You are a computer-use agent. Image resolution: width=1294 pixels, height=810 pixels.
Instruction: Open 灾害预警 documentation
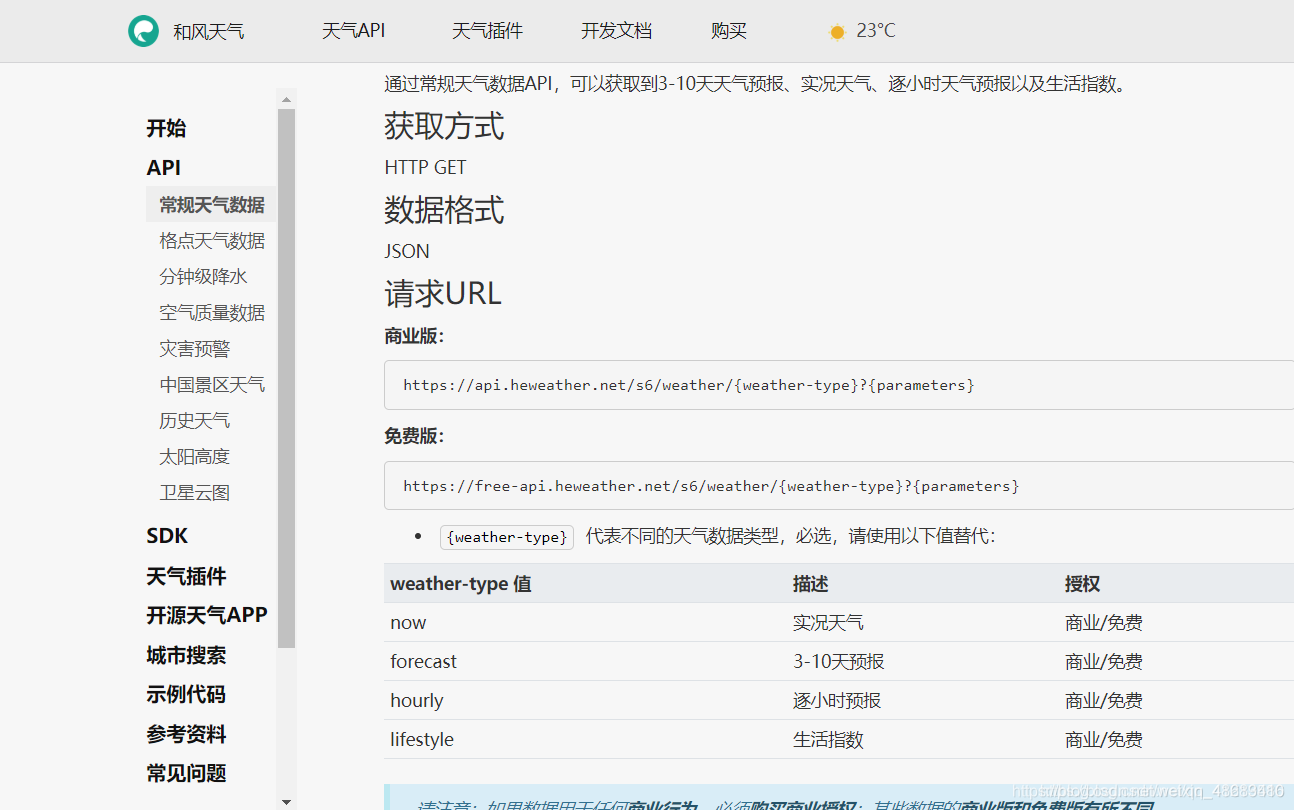click(194, 348)
